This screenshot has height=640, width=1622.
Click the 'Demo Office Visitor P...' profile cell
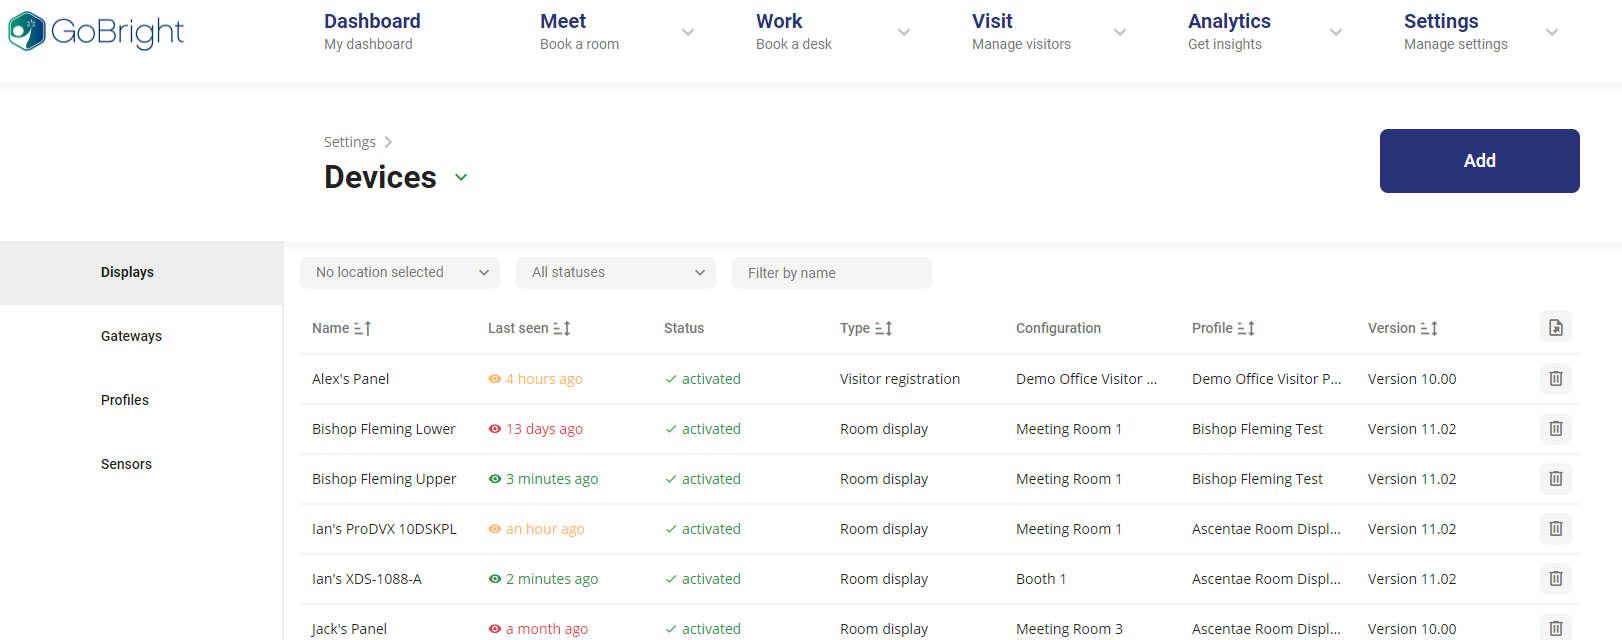1266,379
